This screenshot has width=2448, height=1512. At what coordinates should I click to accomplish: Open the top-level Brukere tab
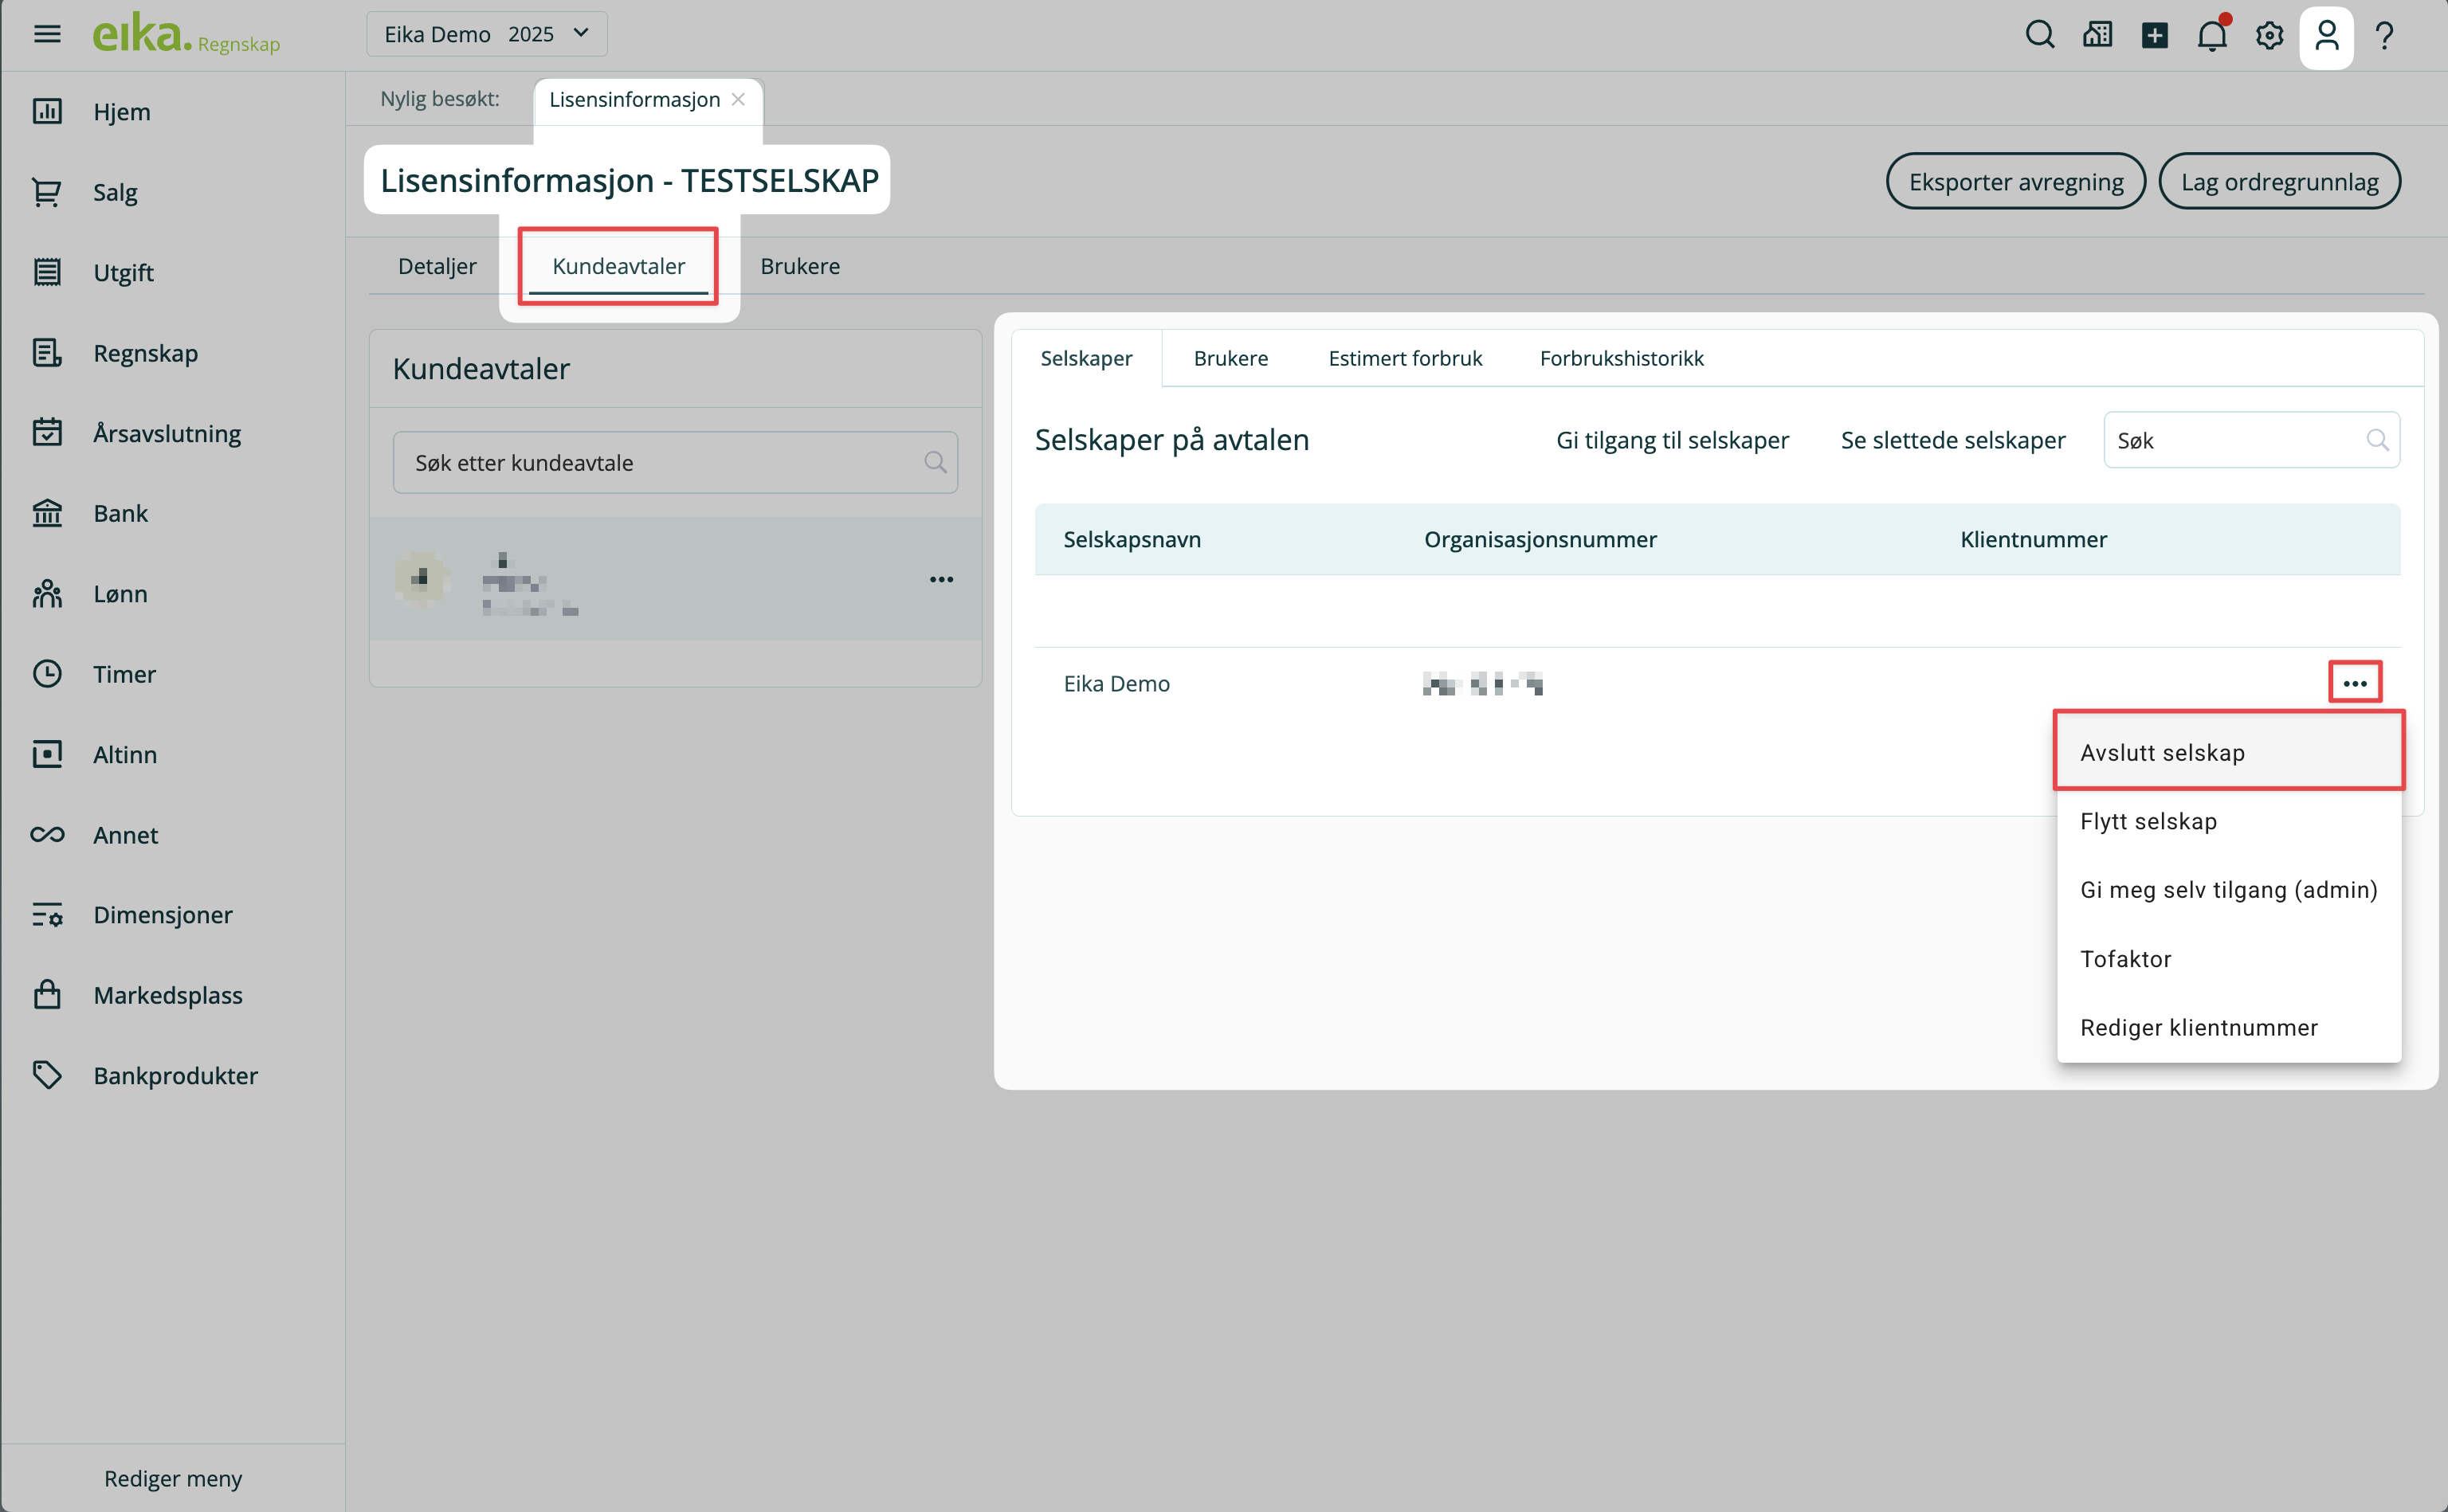point(800,266)
